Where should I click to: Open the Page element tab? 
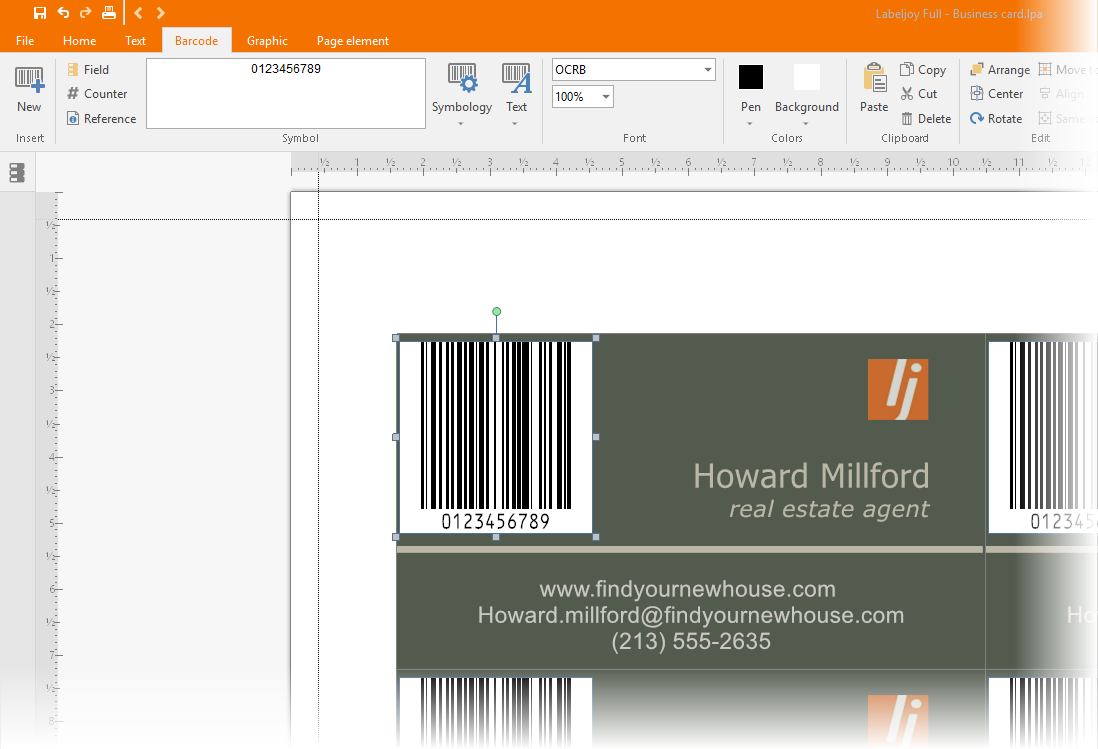tap(352, 41)
